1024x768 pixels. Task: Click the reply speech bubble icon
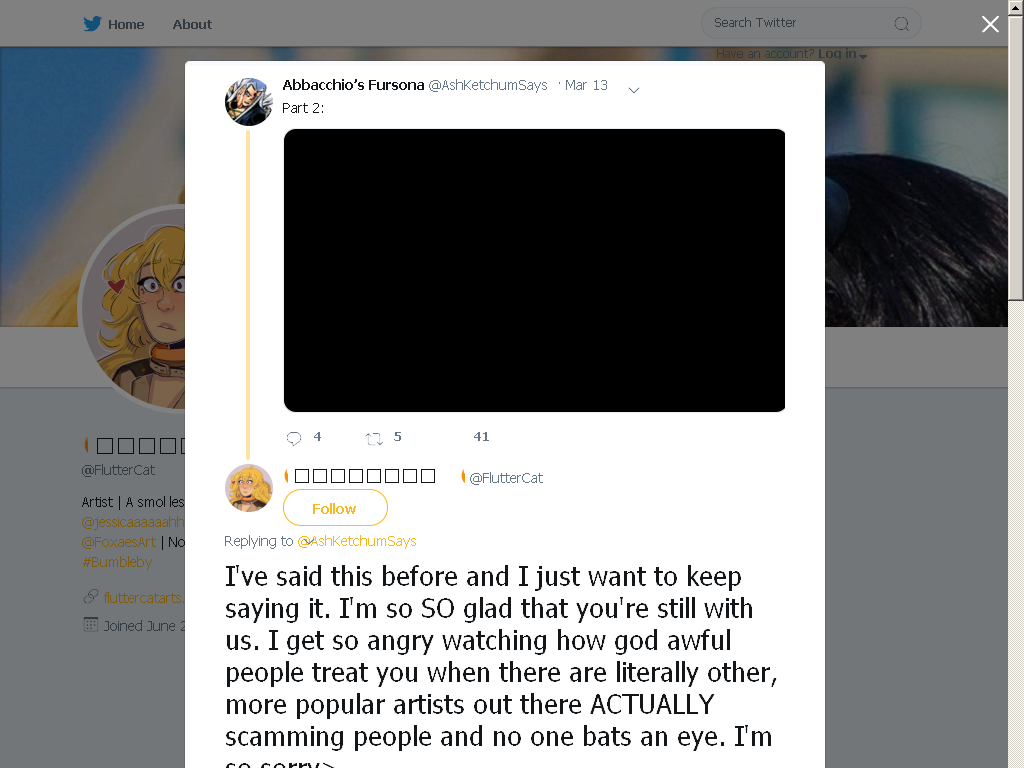pyautogui.click(x=294, y=438)
